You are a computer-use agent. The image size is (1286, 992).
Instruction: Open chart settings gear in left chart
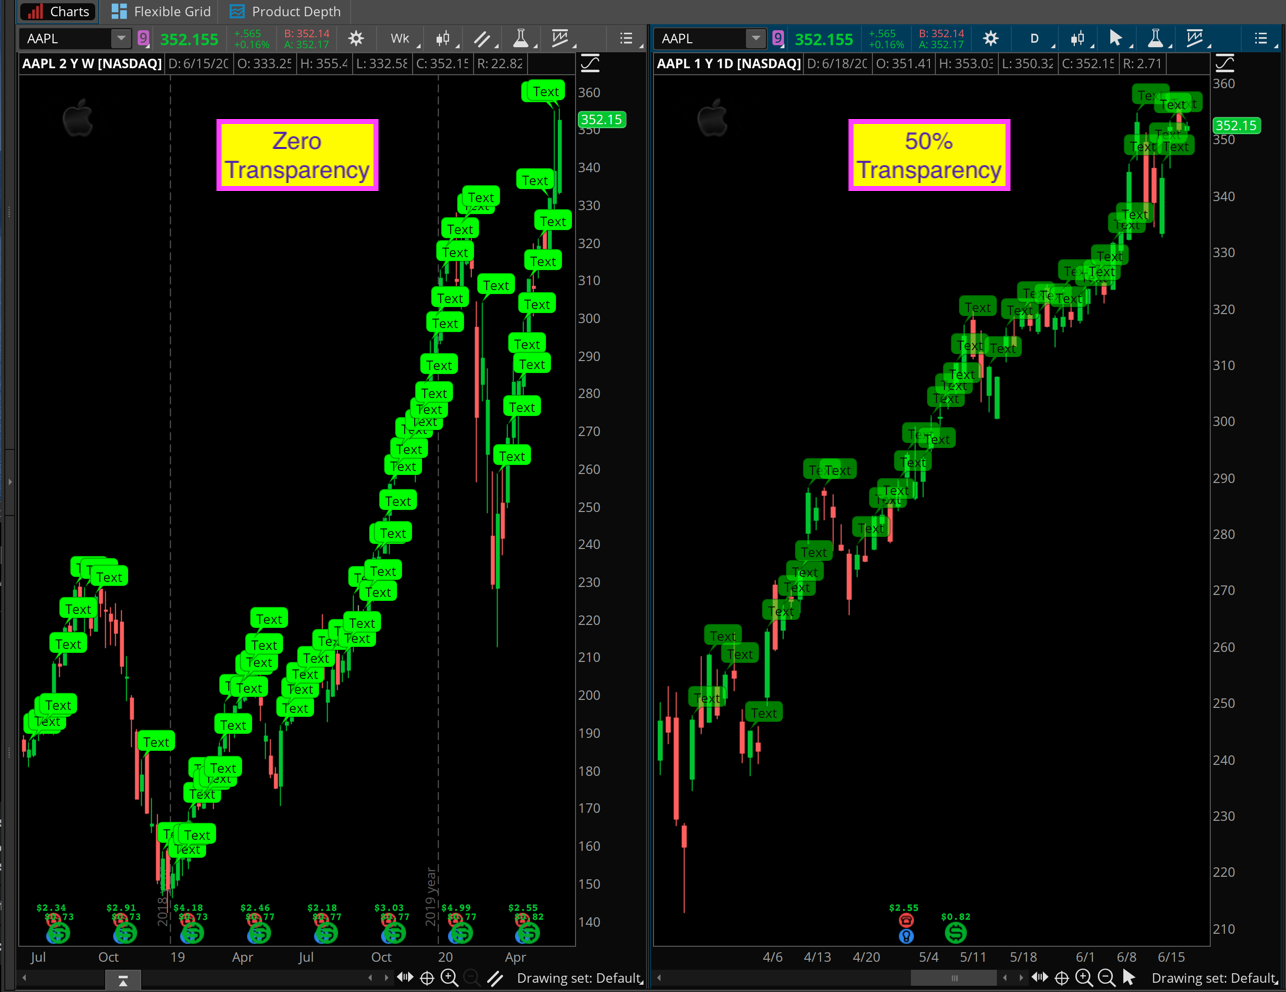coord(356,39)
